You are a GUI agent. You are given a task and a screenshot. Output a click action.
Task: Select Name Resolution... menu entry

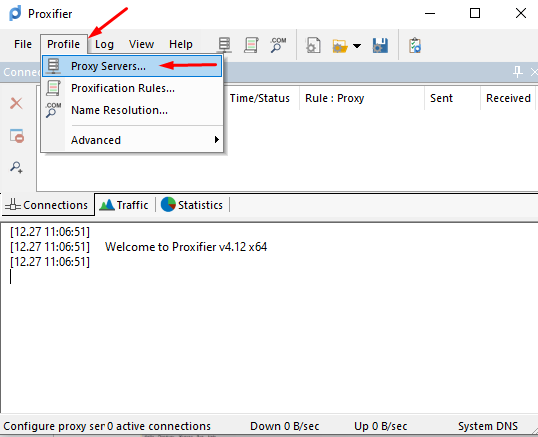pos(132,110)
